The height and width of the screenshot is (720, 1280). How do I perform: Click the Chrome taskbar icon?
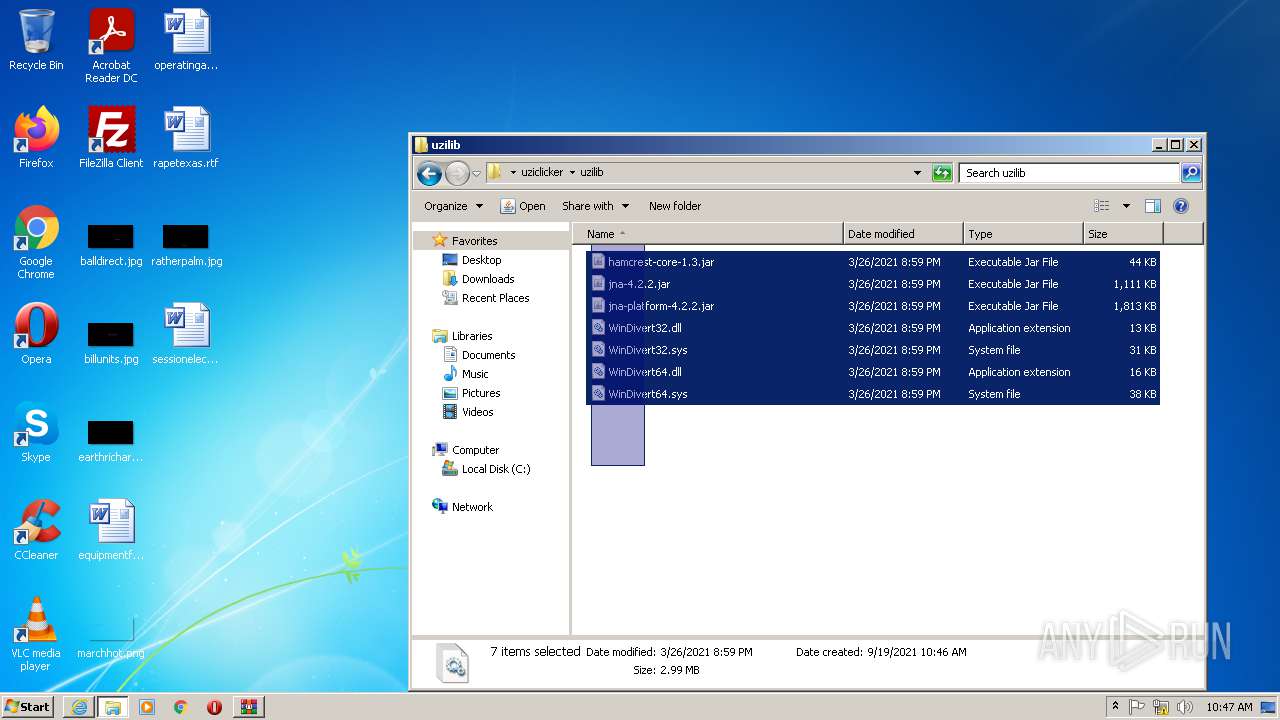(x=181, y=707)
